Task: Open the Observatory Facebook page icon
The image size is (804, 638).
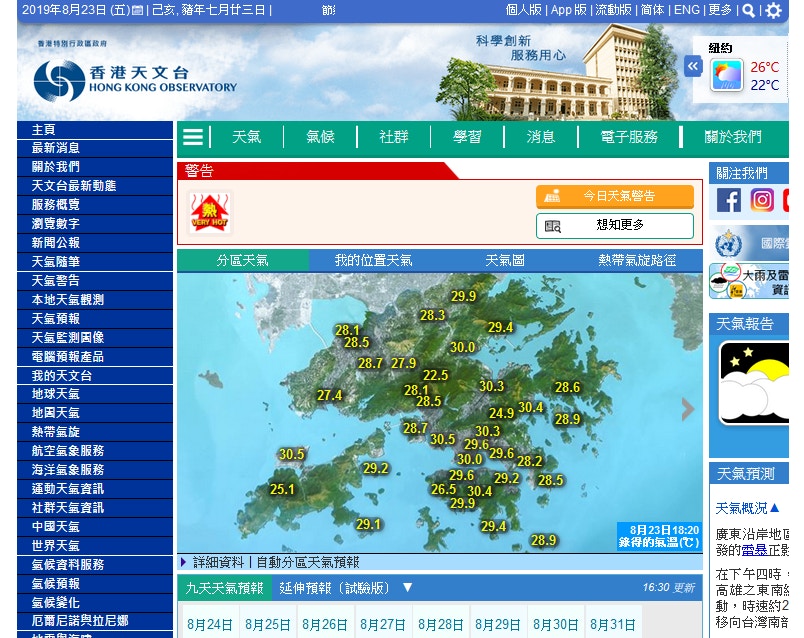Action: [729, 200]
